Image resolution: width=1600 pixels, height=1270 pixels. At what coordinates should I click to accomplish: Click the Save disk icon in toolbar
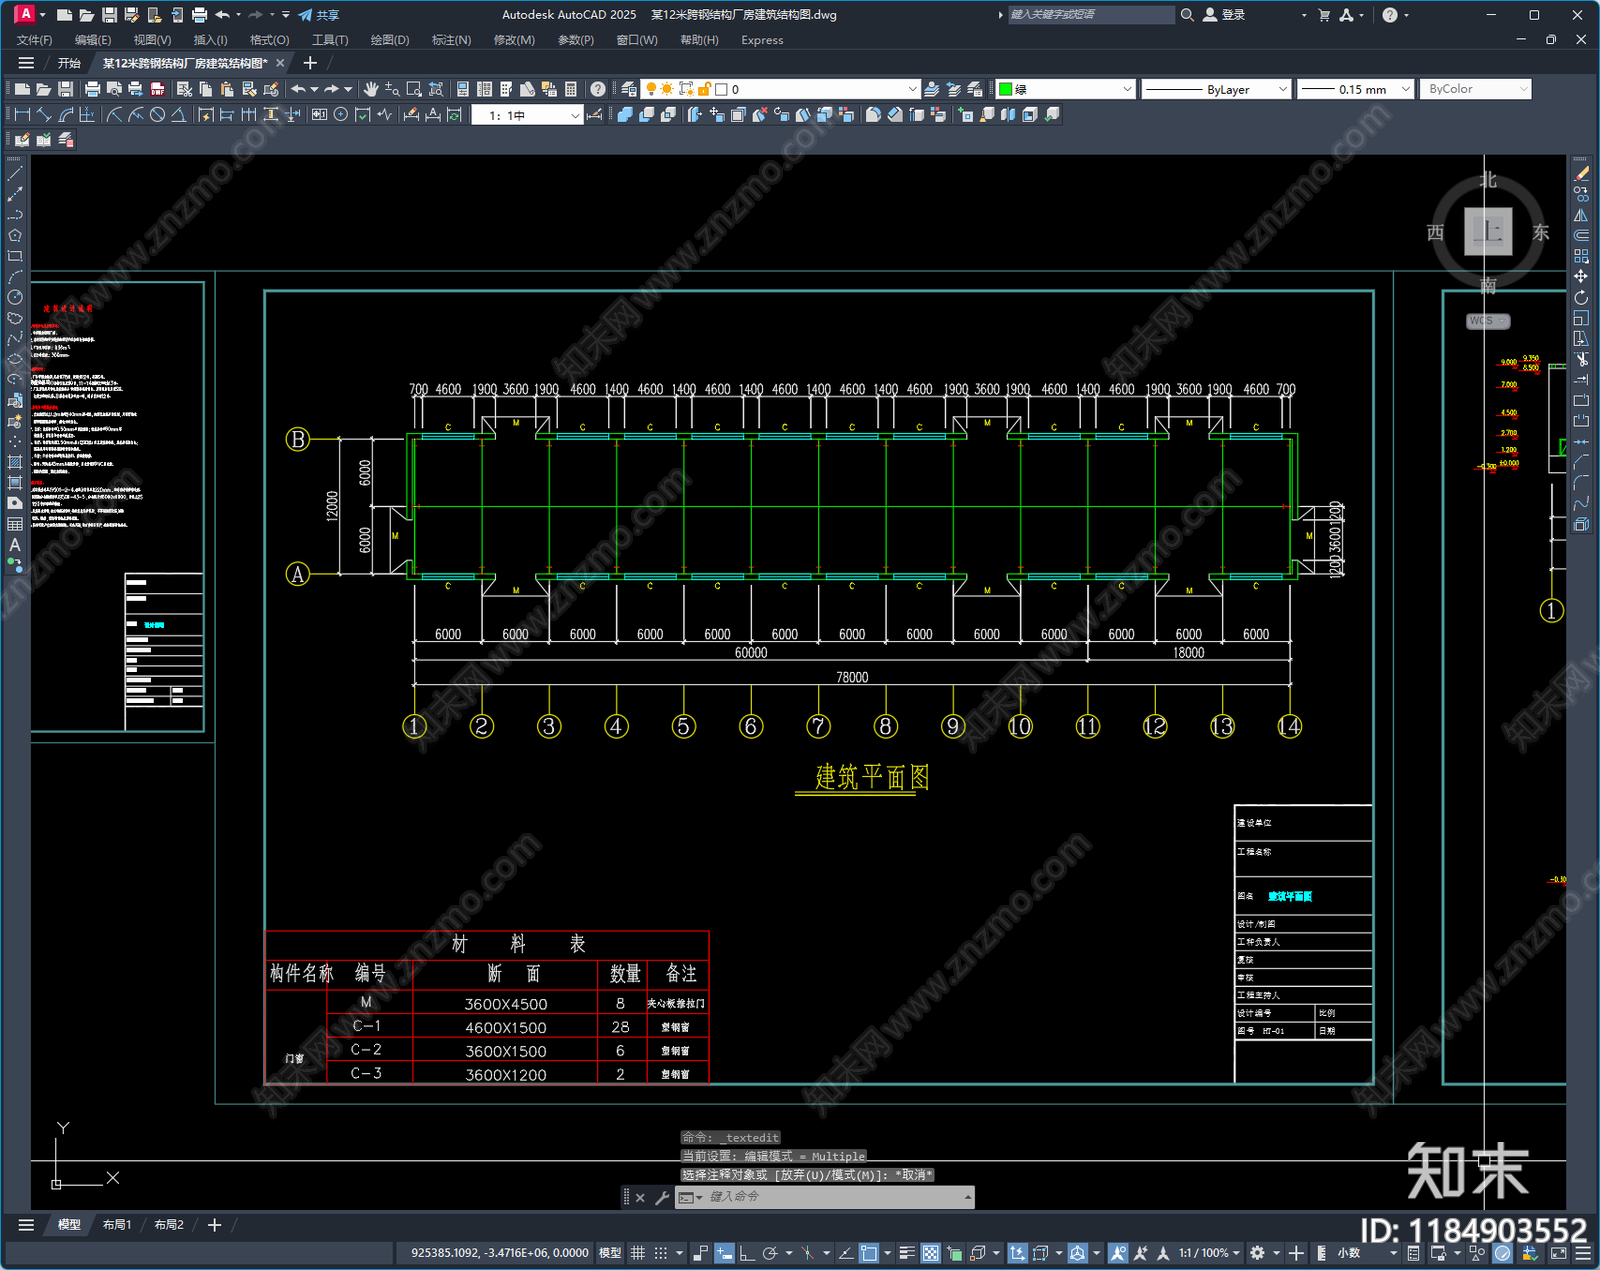65,89
